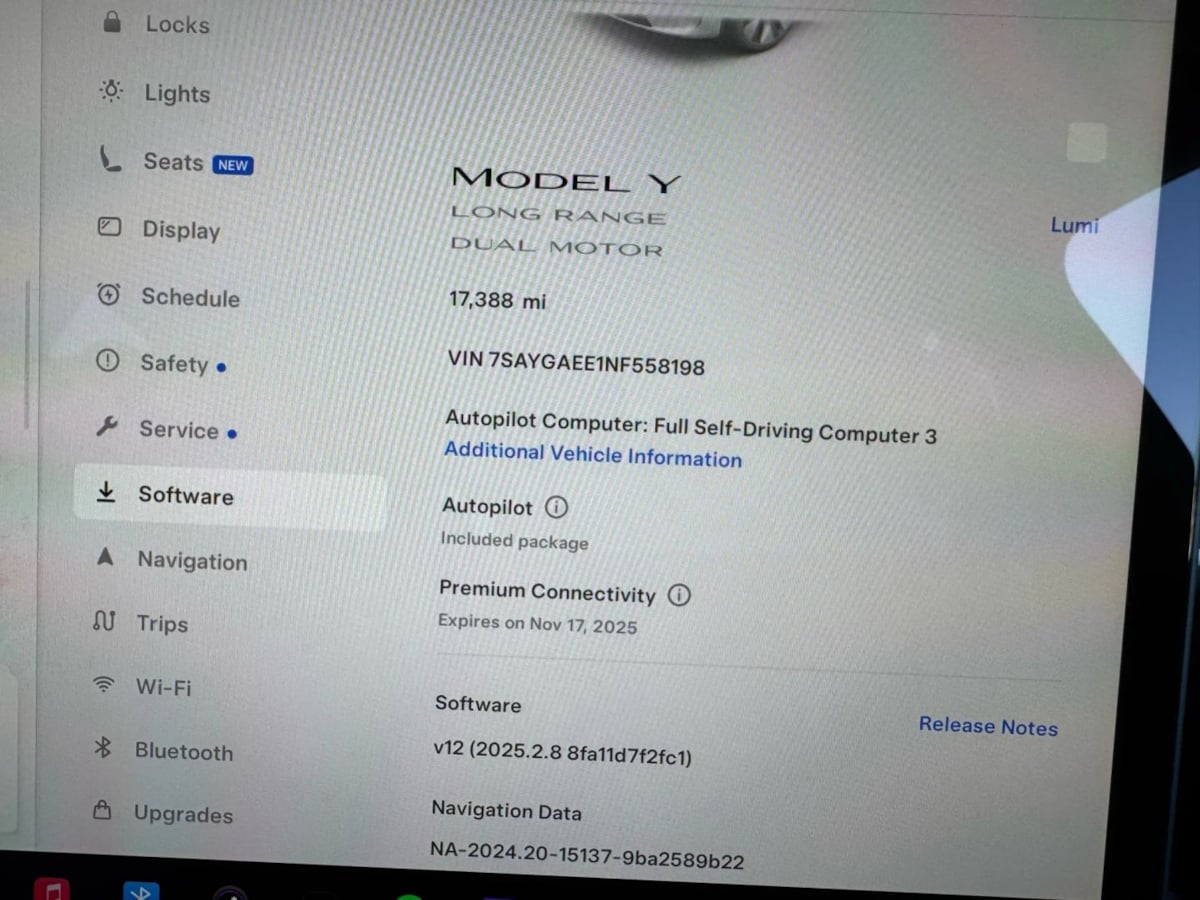The height and width of the screenshot is (900, 1200).
Task: Tap the Lumi vehicle name
Action: pos(1074,225)
